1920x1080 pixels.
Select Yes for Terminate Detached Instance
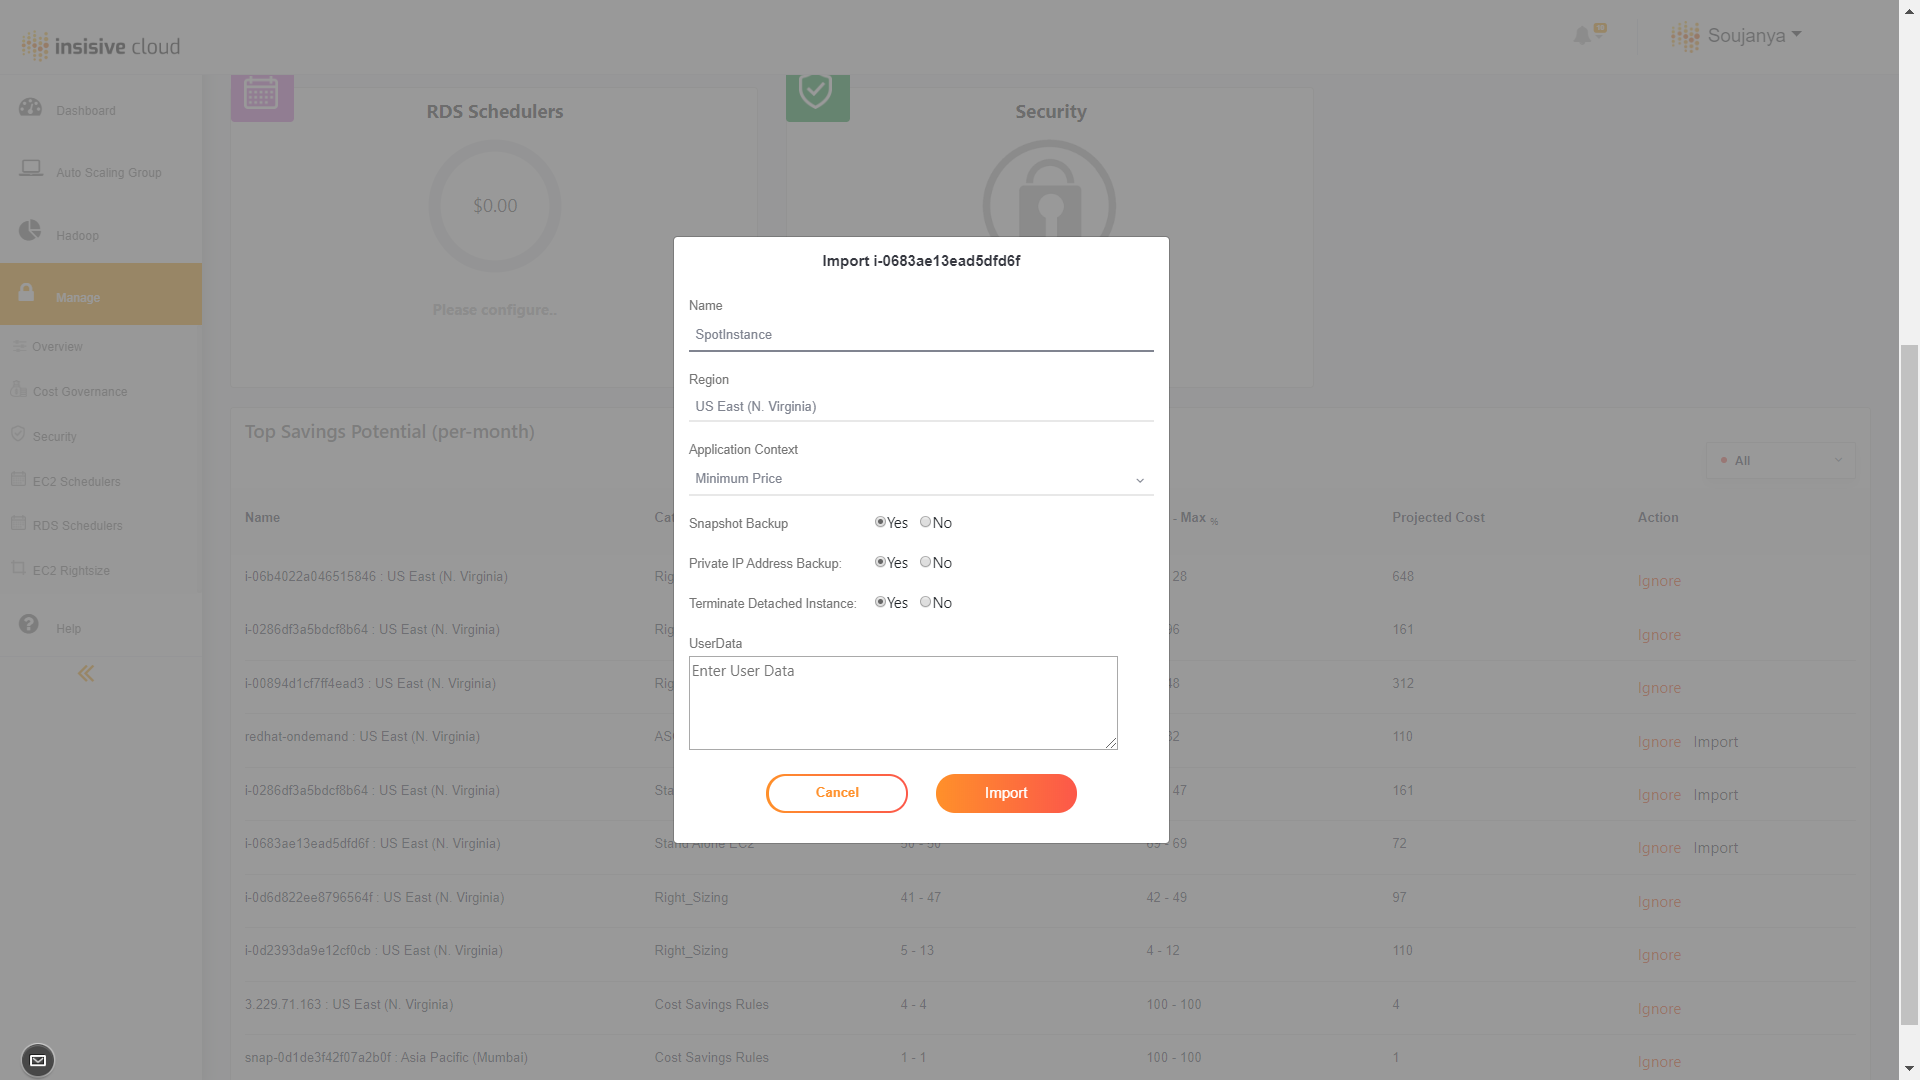point(880,602)
